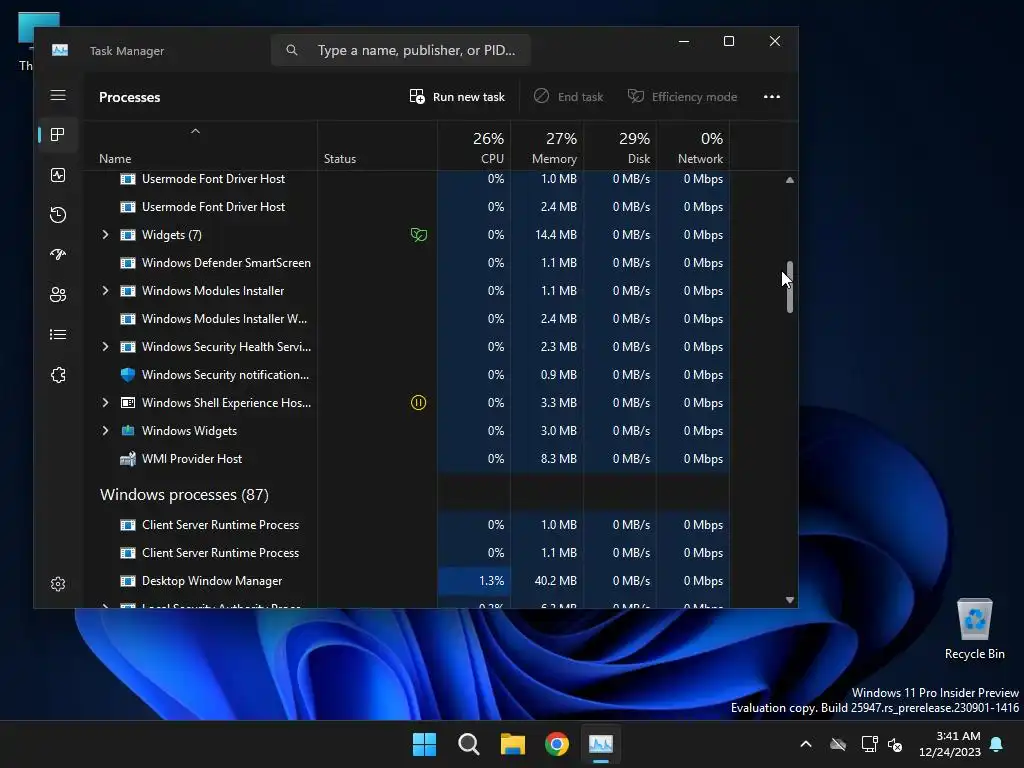Click the sort direction chevron above Name

[x=195, y=131]
